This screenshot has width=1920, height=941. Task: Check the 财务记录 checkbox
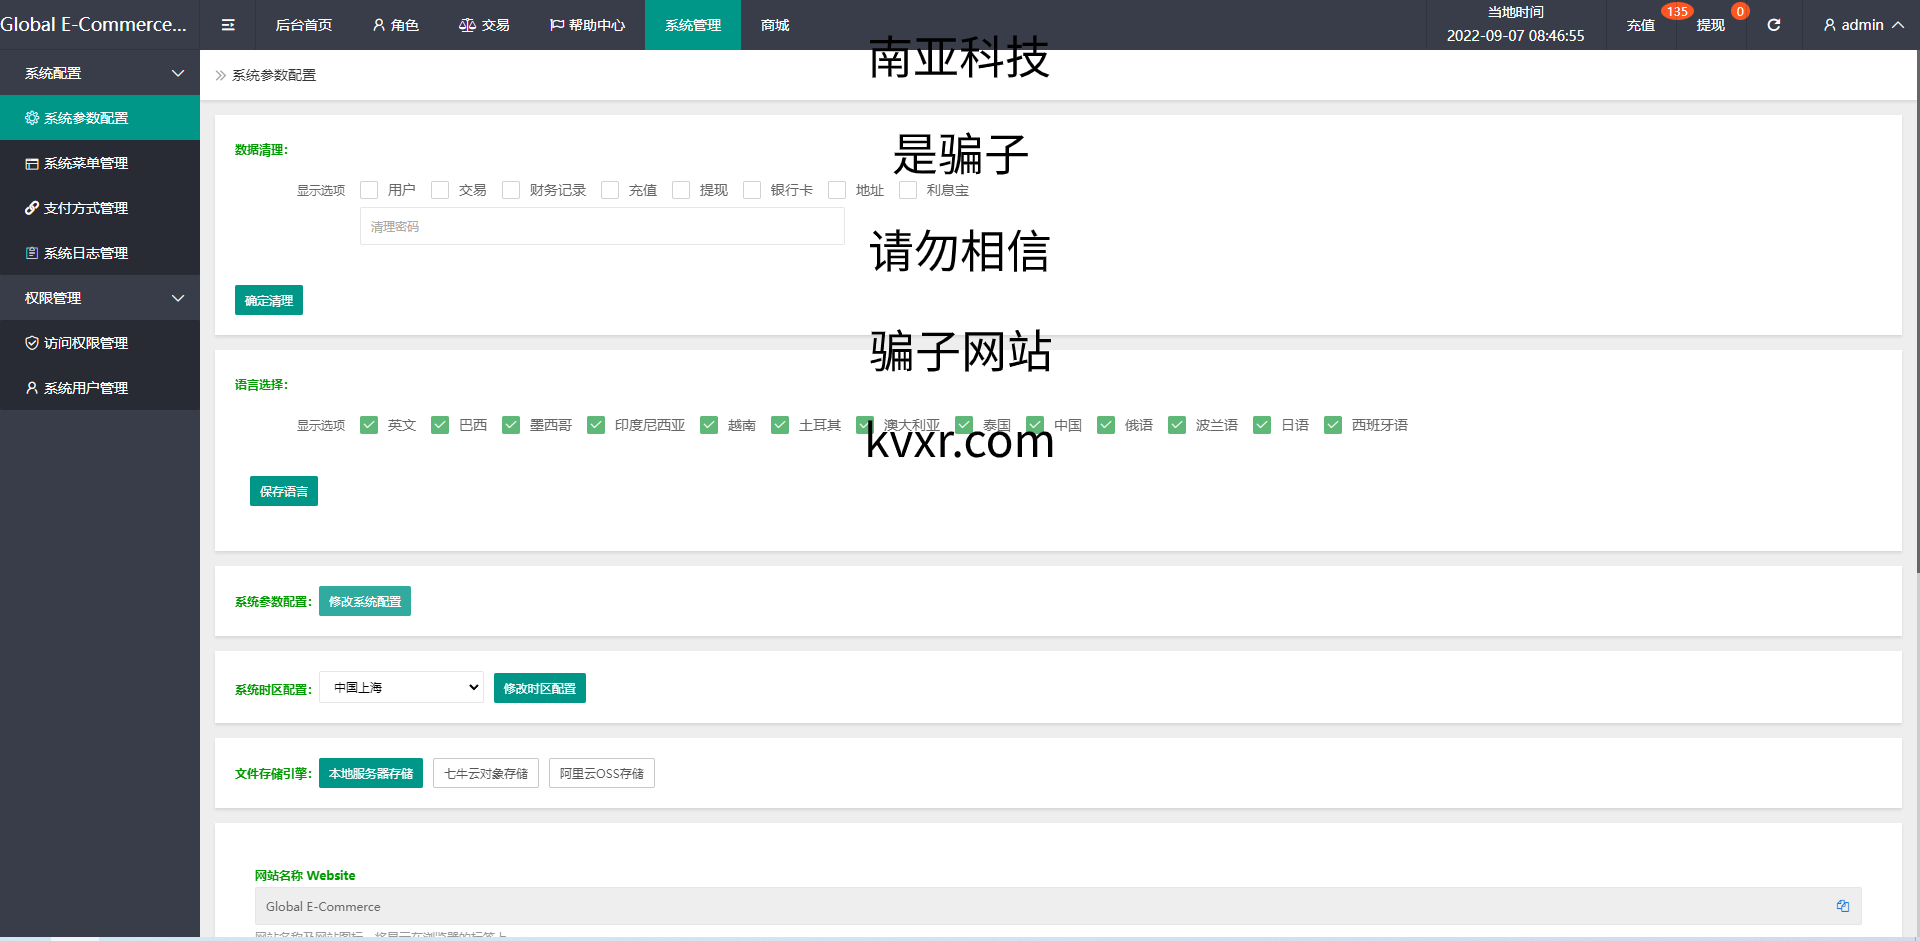coord(511,190)
